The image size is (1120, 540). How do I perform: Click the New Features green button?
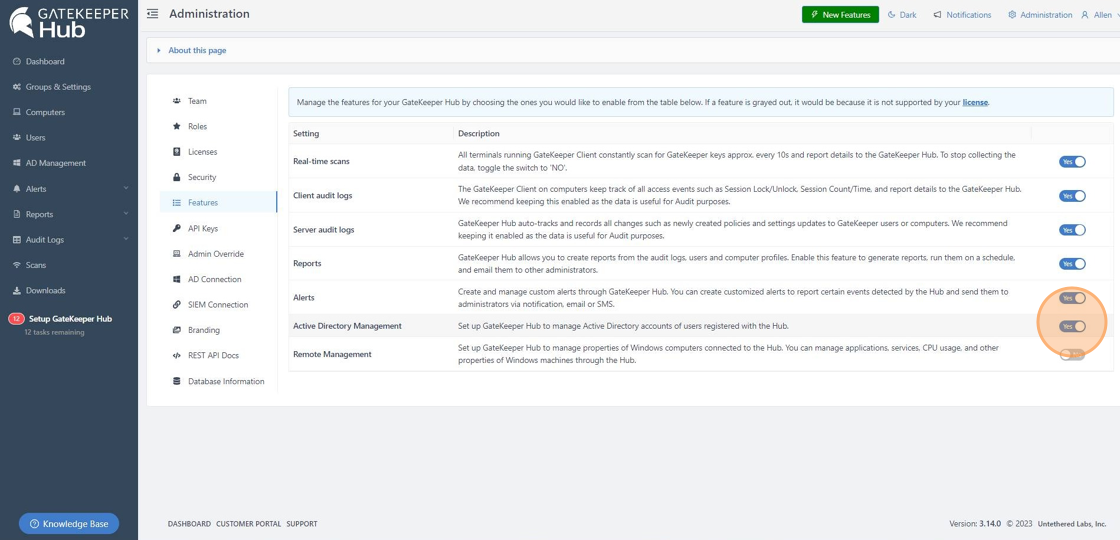coord(840,14)
